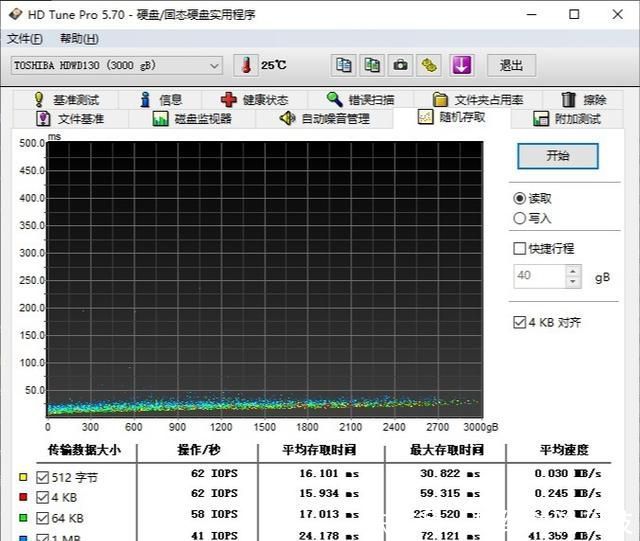The height and width of the screenshot is (541, 640).
Task: Click the 41 IOPS value
Action: 214,535
